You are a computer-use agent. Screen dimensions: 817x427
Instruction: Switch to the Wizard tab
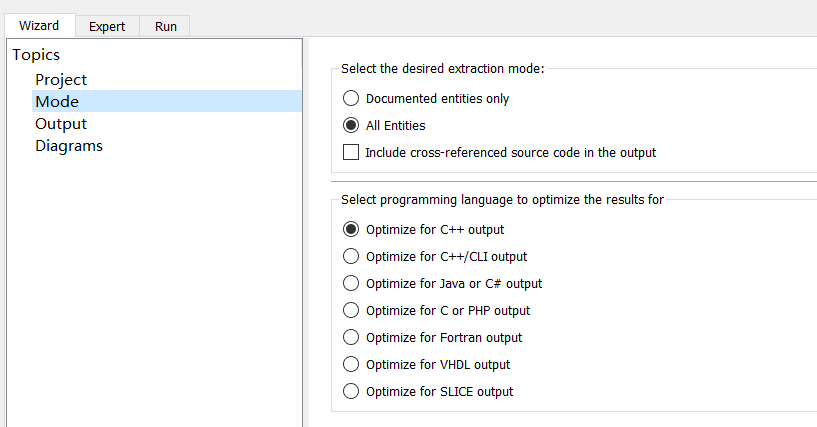click(38, 26)
